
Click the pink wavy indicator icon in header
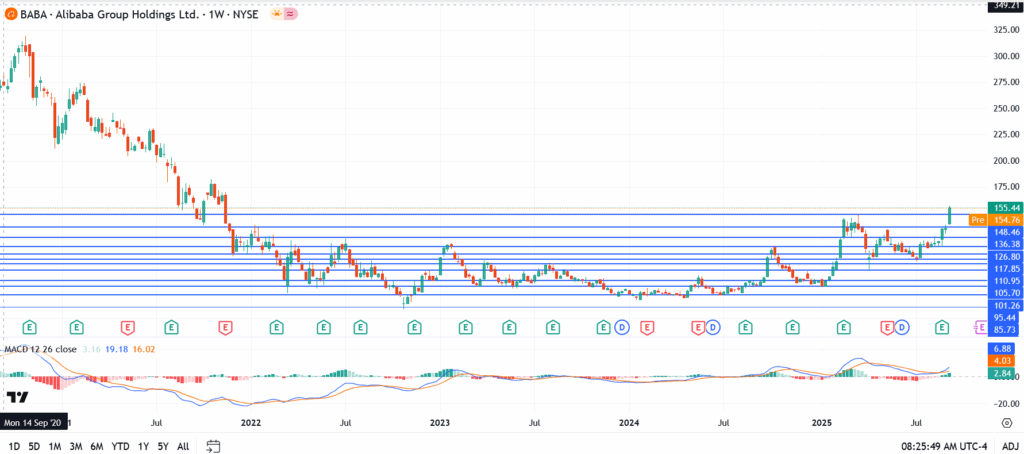(x=291, y=14)
